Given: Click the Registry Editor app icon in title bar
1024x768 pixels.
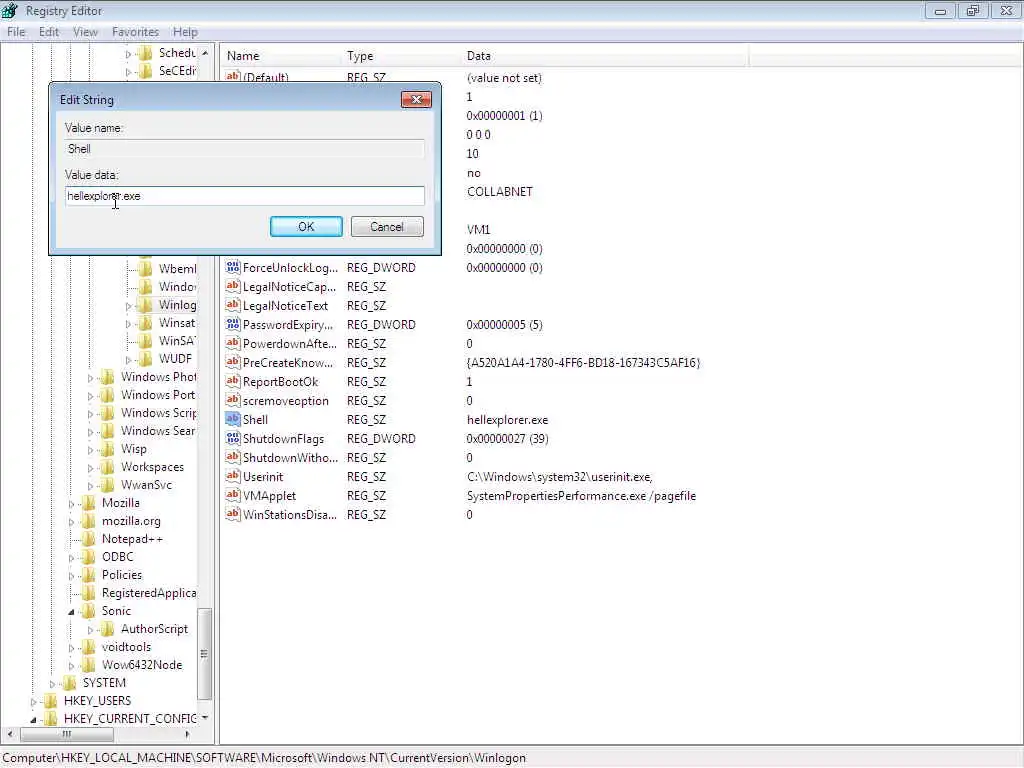Looking at the screenshot, I should click(x=10, y=10).
